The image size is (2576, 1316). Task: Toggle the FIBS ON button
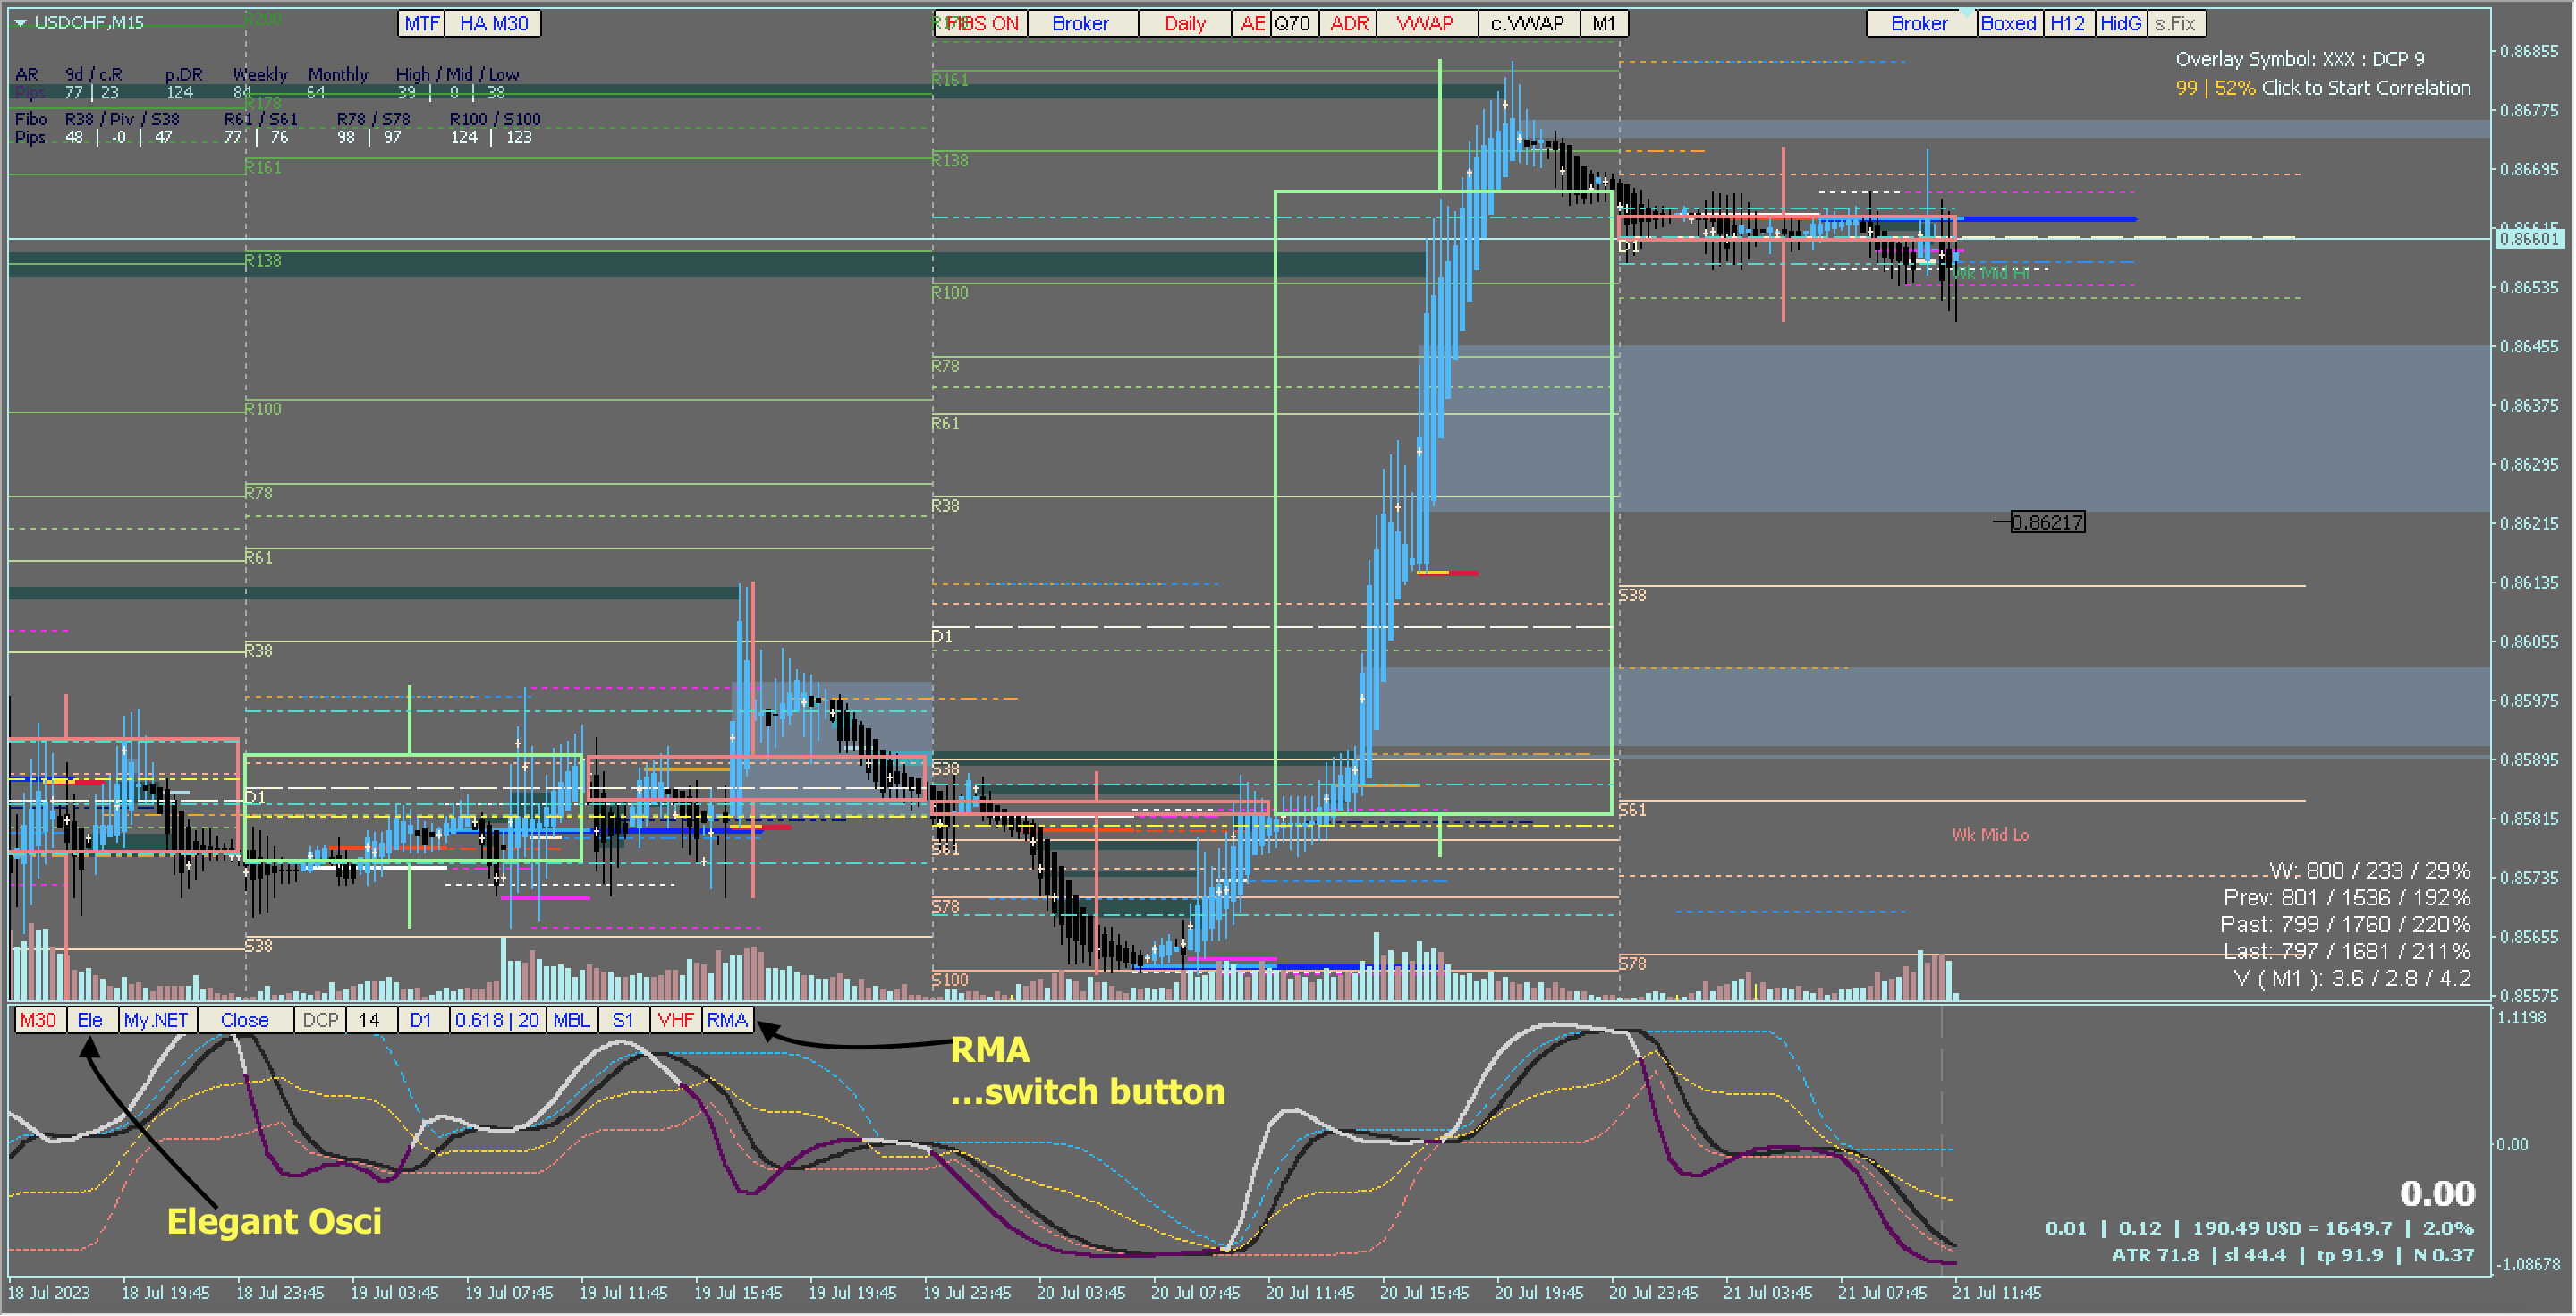point(980,23)
